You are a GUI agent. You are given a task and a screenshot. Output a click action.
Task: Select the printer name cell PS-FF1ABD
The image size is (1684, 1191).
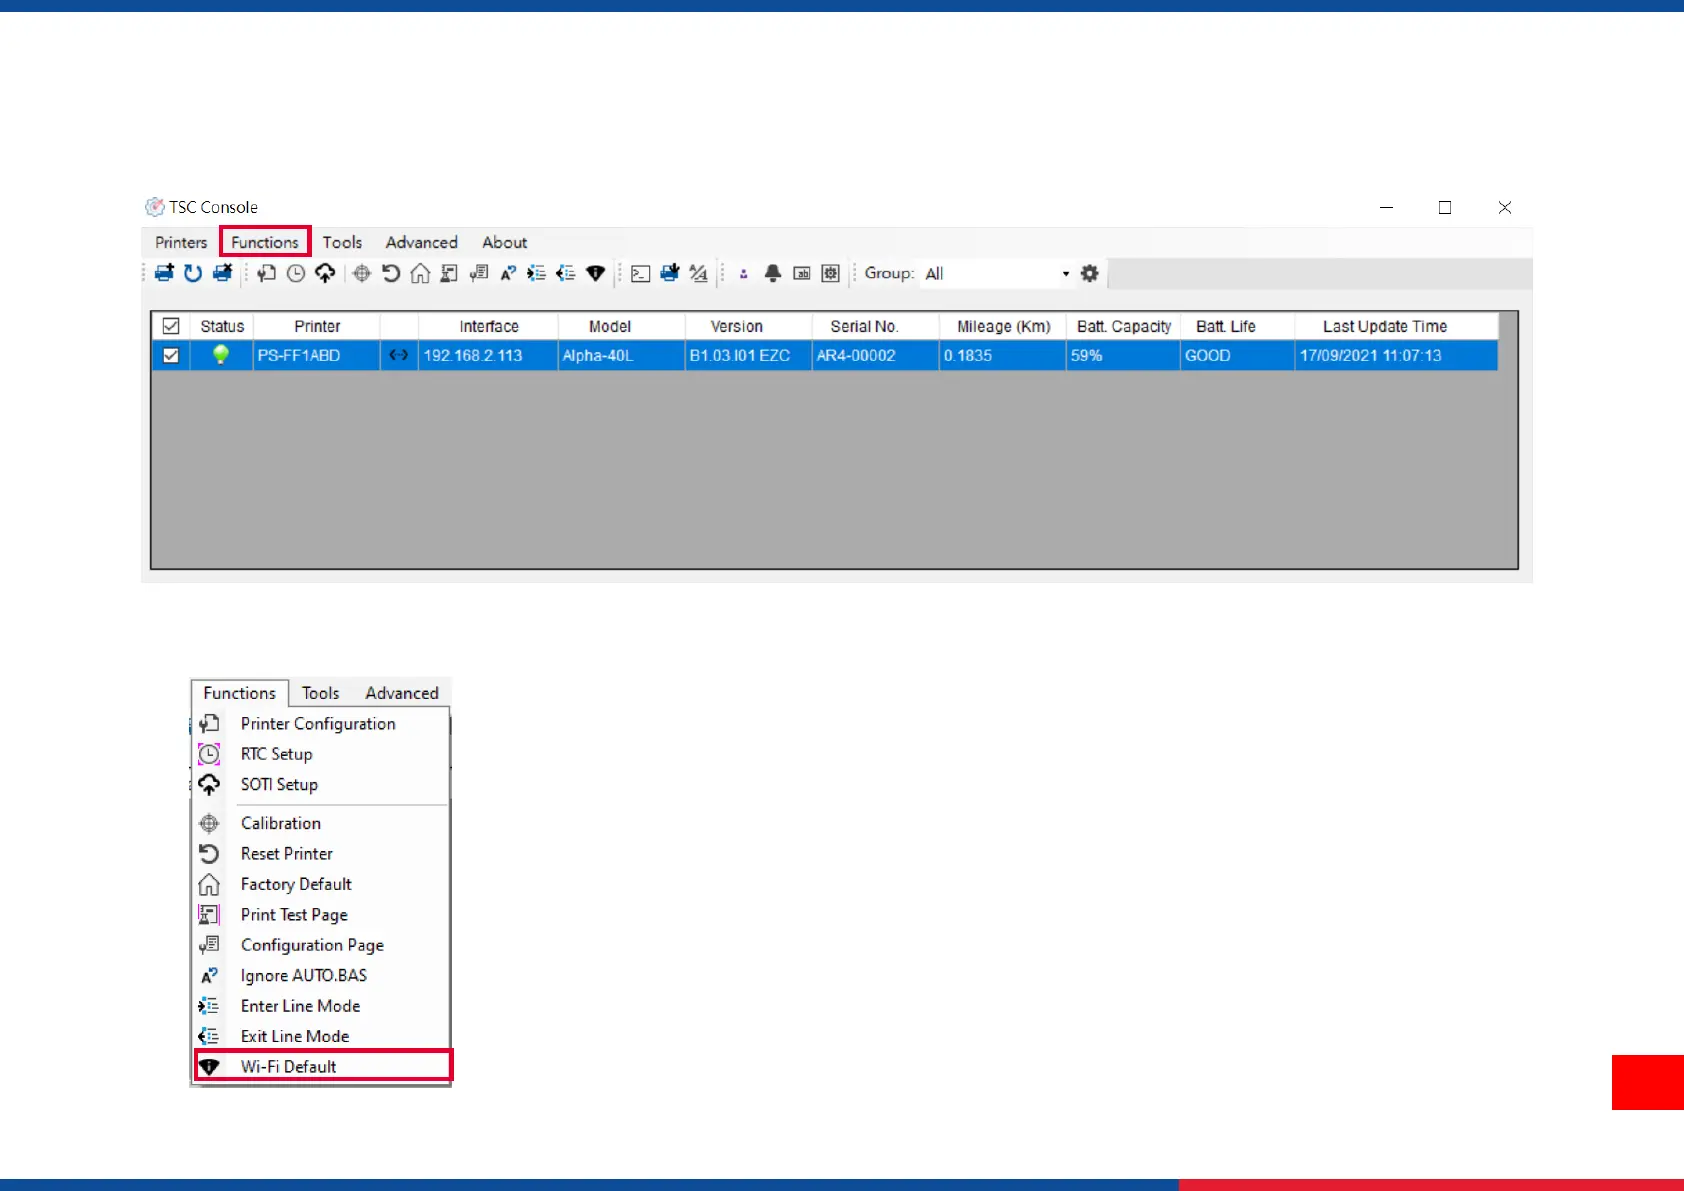pos(317,355)
